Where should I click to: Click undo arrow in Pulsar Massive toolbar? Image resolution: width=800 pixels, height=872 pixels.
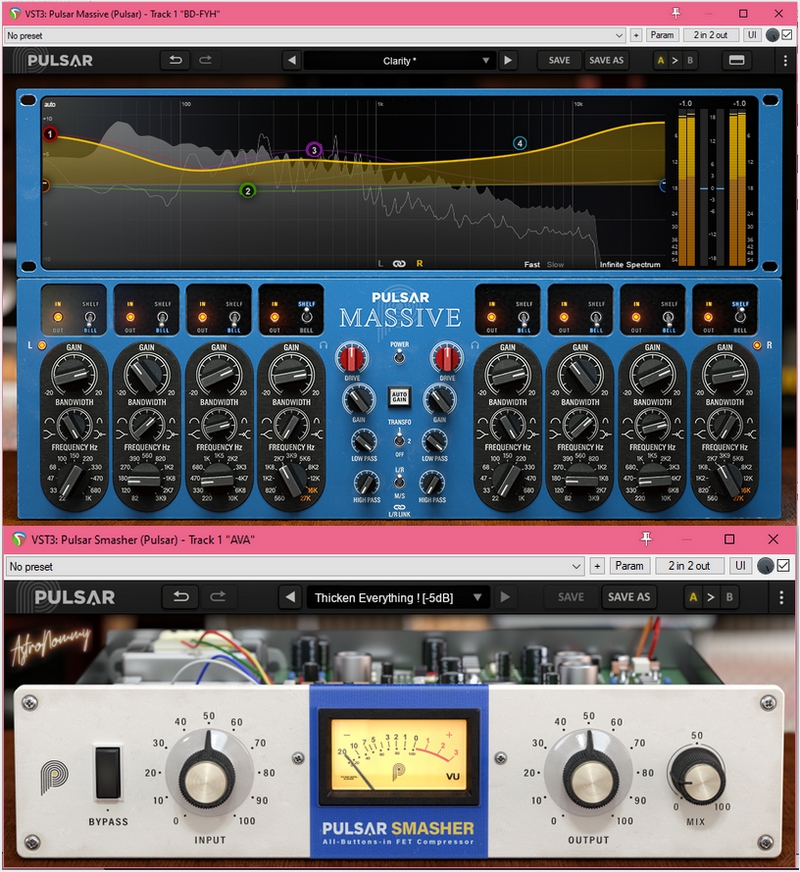click(175, 60)
